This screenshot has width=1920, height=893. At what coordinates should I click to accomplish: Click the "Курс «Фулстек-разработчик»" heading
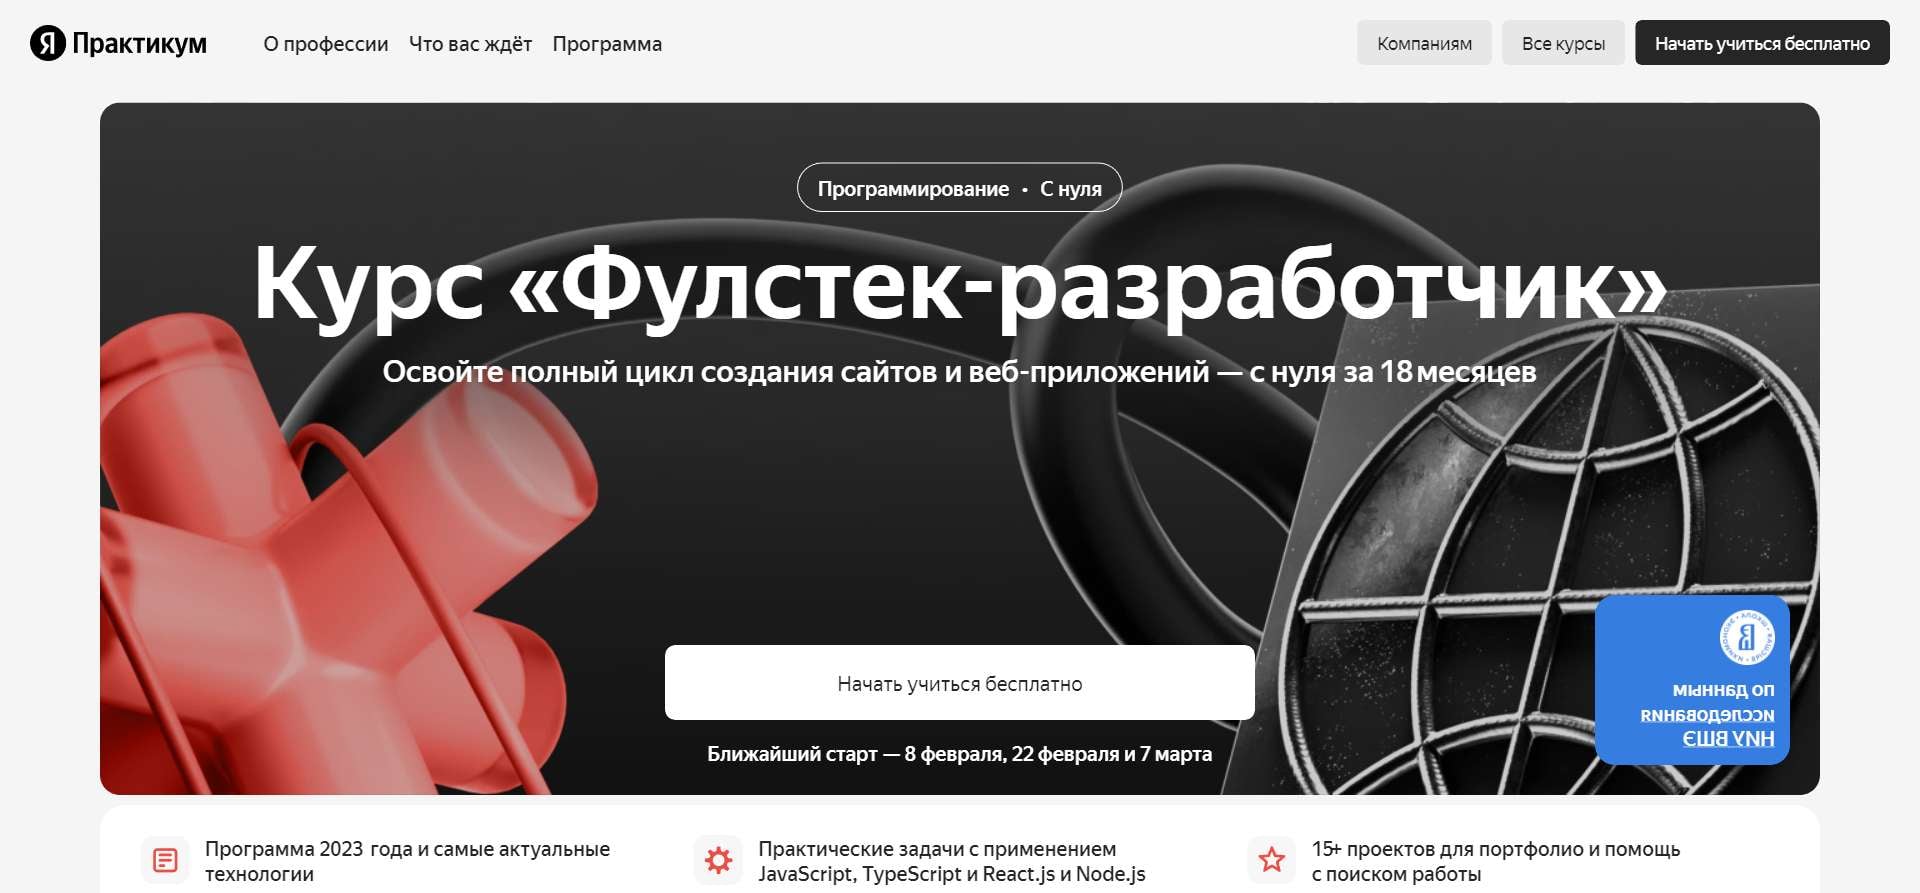click(x=959, y=283)
